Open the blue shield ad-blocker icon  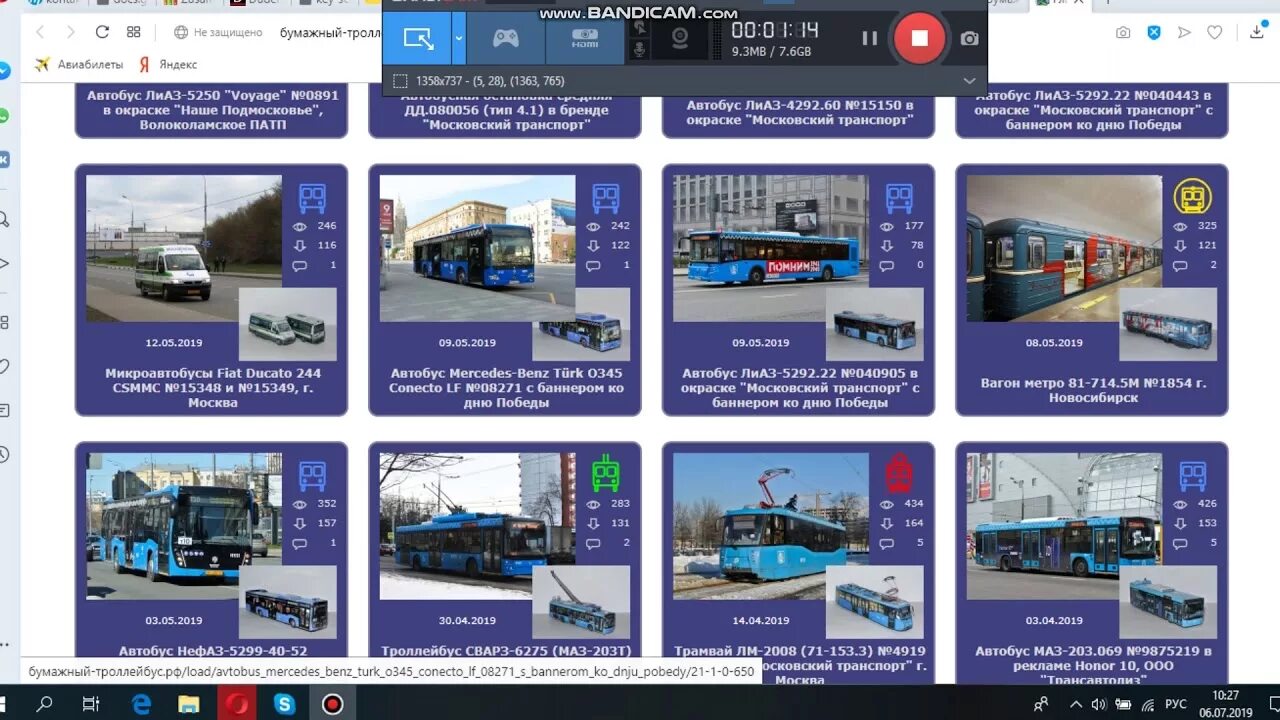[1153, 33]
